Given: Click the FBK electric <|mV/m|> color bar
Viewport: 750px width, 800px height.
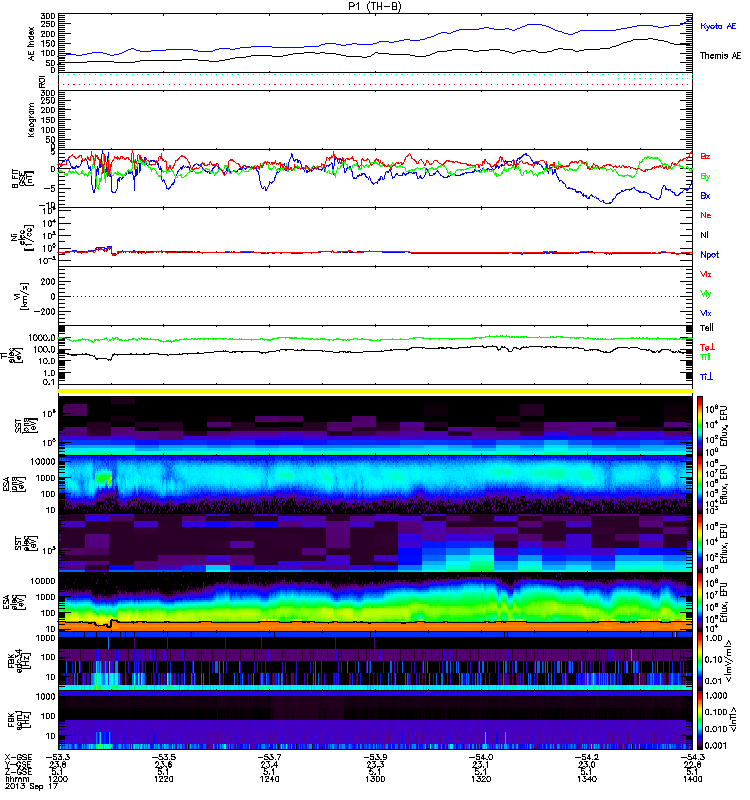Looking at the screenshot, I should click(x=700, y=661).
